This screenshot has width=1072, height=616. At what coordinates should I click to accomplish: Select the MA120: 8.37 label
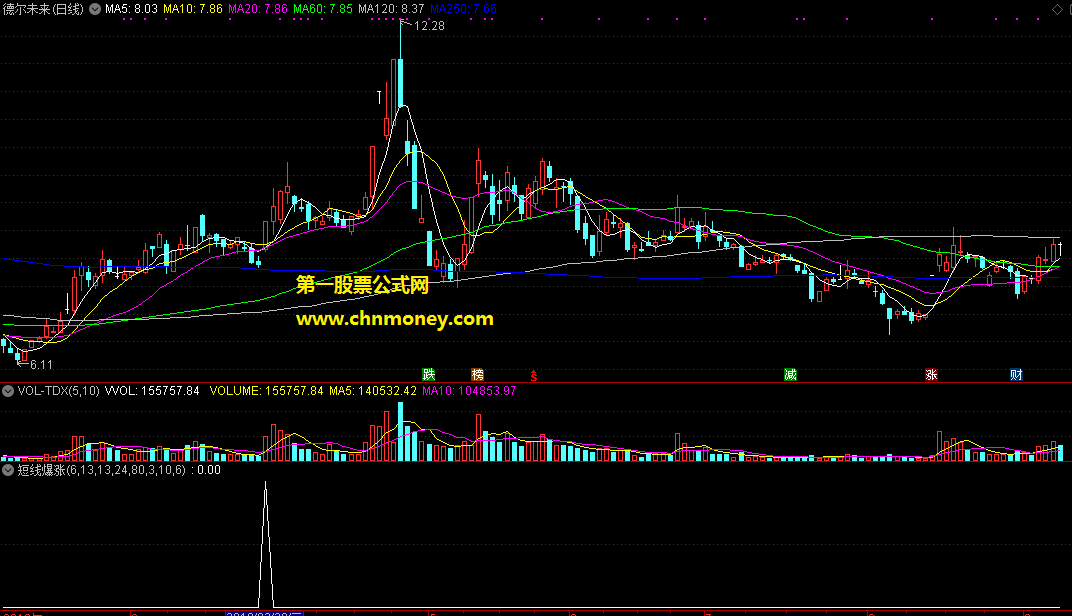point(391,9)
